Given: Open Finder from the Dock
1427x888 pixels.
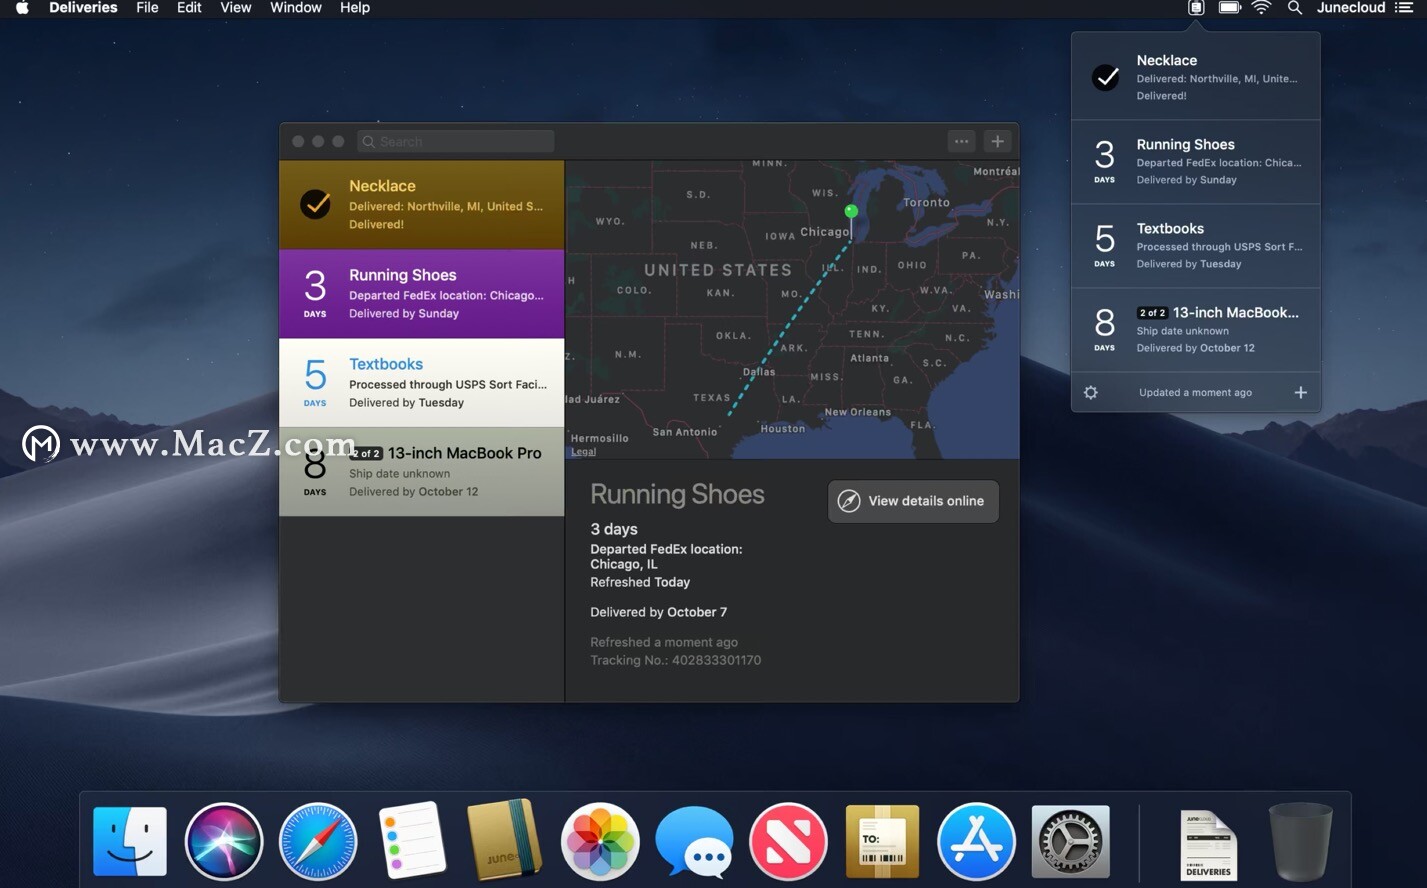Looking at the screenshot, I should [x=130, y=841].
